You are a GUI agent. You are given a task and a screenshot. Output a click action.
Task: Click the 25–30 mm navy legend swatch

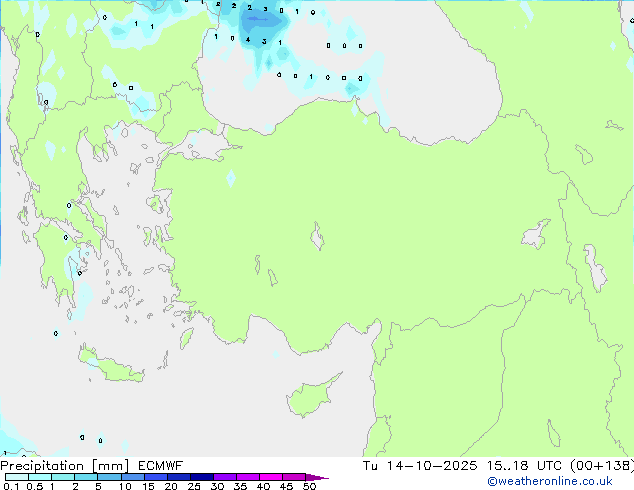[x=201, y=477]
